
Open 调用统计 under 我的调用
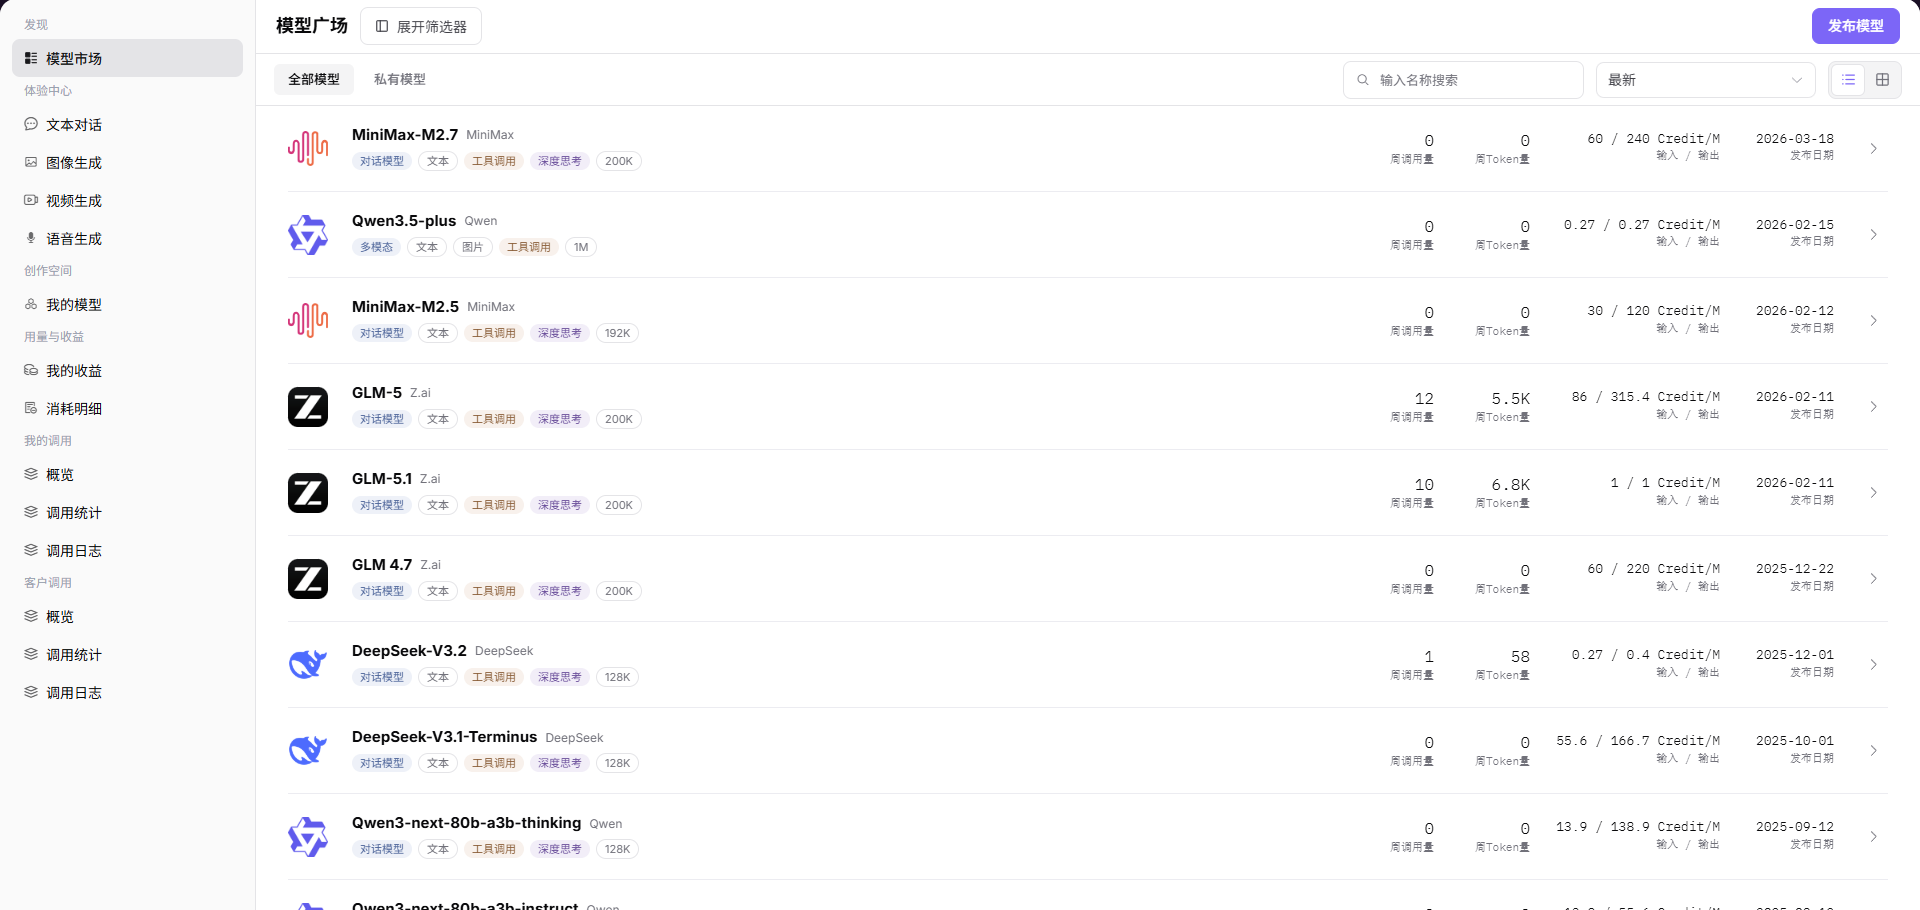pyautogui.click(x=127, y=512)
